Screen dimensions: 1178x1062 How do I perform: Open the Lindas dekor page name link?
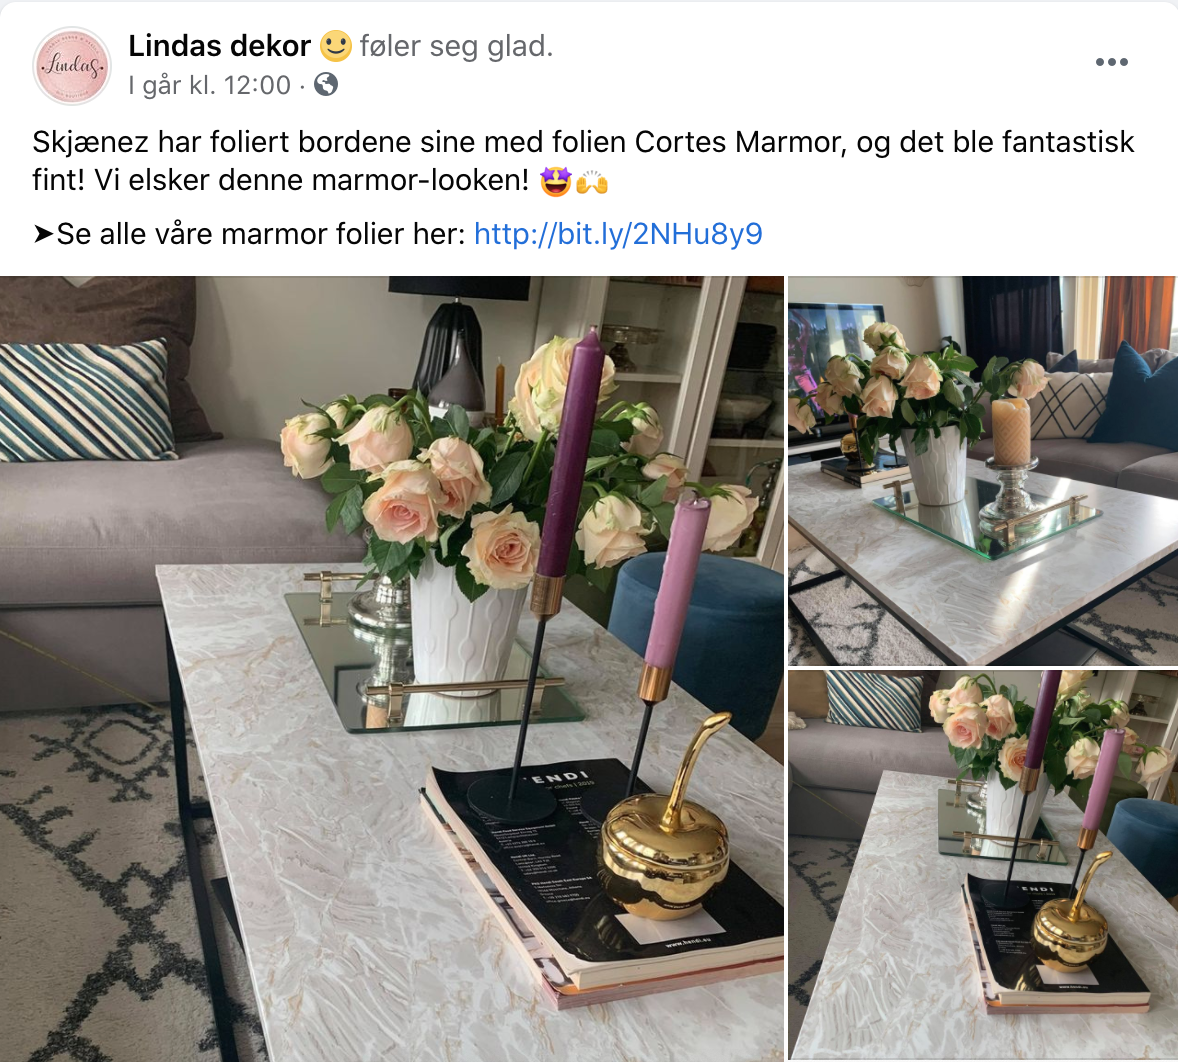click(219, 46)
